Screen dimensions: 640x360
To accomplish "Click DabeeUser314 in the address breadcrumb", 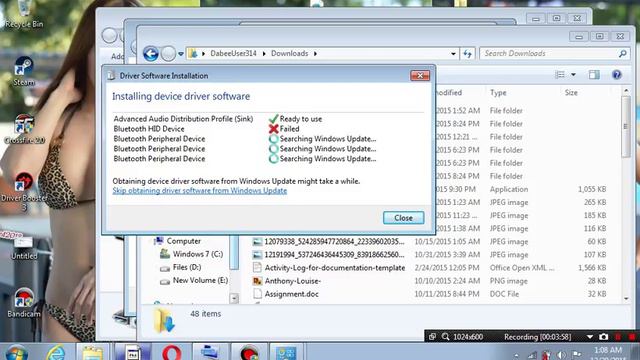I will [233, 53].
